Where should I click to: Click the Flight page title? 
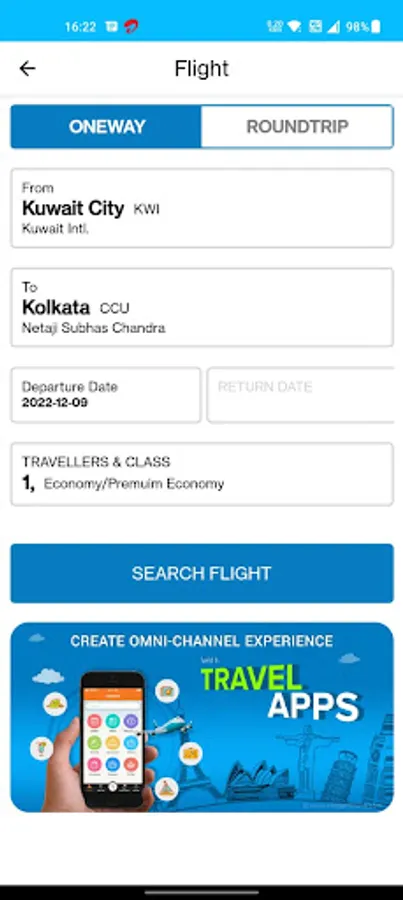pos(202,69)
